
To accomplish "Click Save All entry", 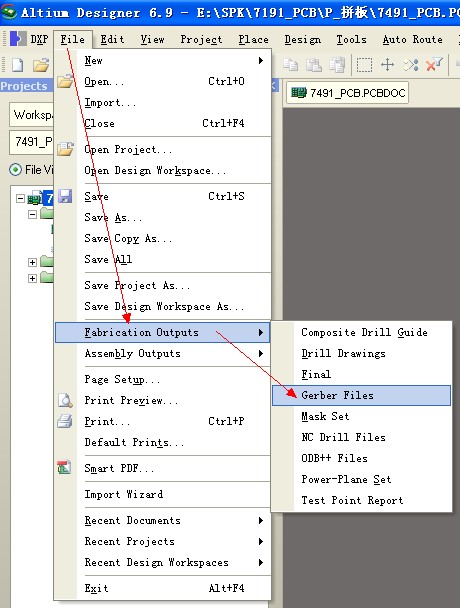I will 162,259.
